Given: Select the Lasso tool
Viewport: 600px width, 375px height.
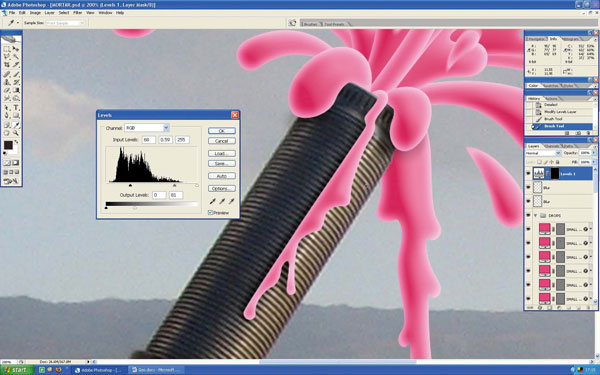Looking at the screenshot, I should tap(7, 57).
